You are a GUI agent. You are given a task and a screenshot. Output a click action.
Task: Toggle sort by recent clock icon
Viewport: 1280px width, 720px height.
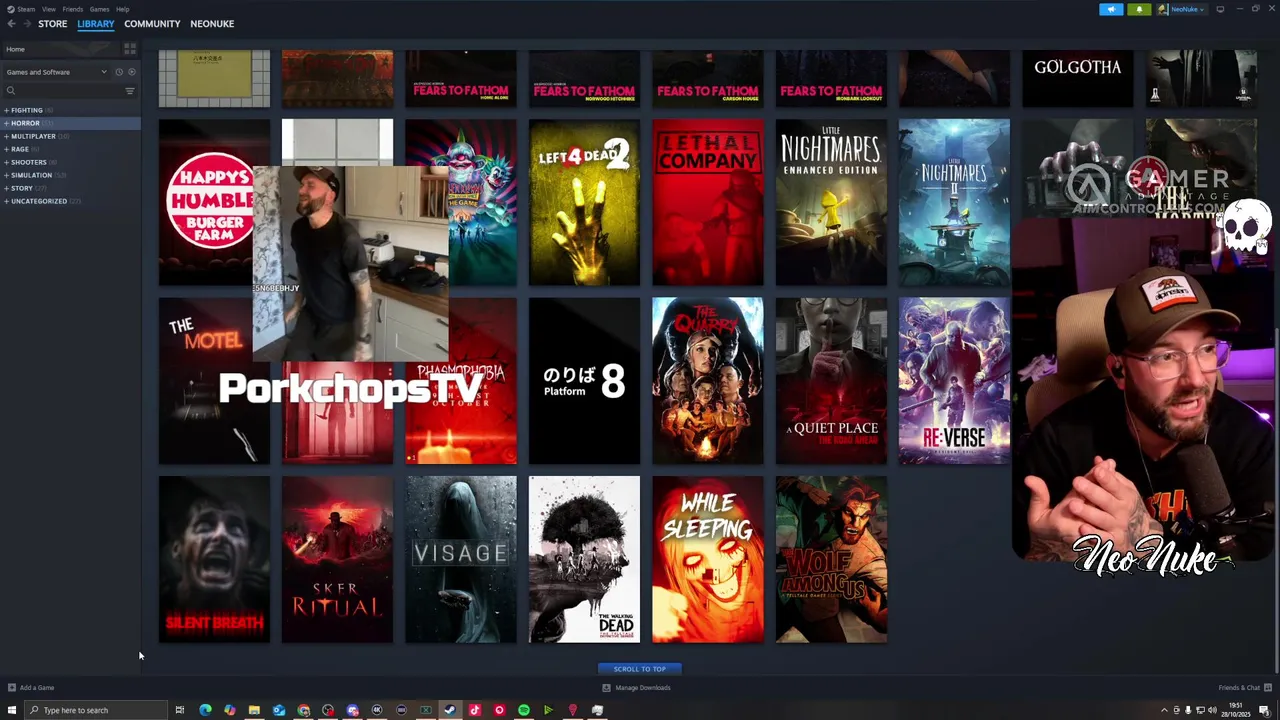click(x=119, y=72)
